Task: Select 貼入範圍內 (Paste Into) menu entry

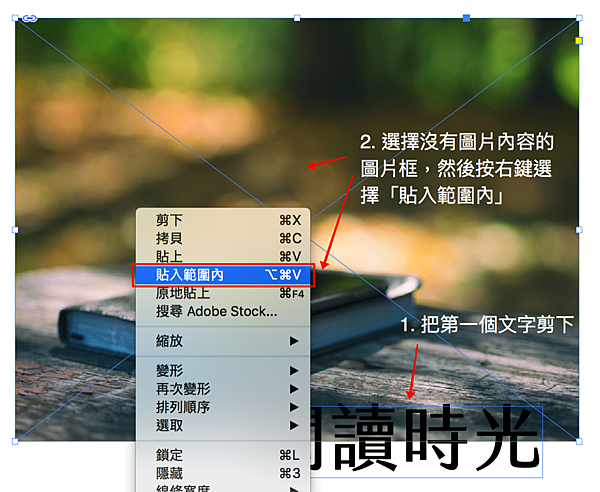Action: point(223,275)
